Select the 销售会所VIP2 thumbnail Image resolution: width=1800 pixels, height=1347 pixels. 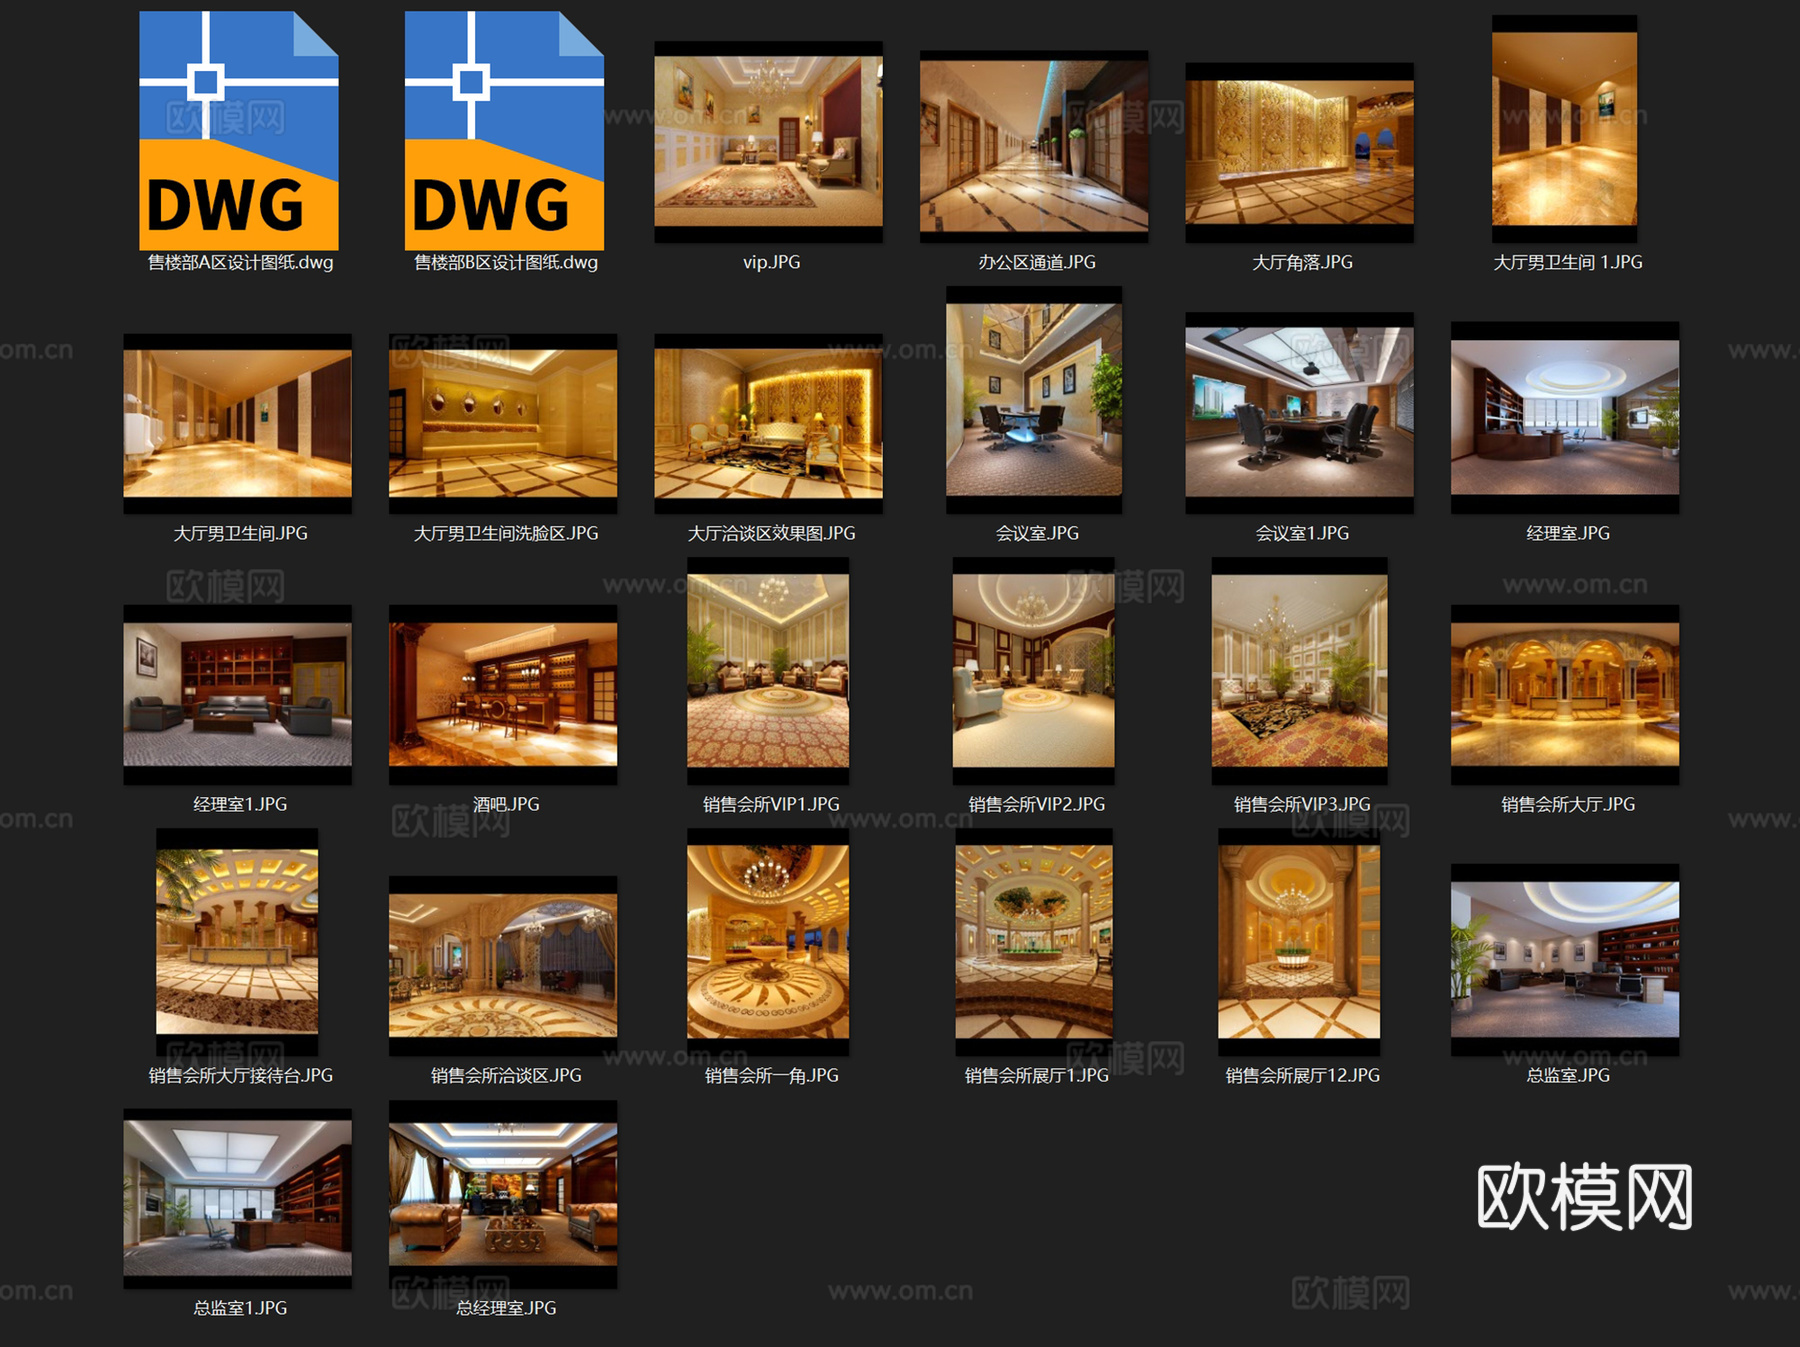[1034, 671]
